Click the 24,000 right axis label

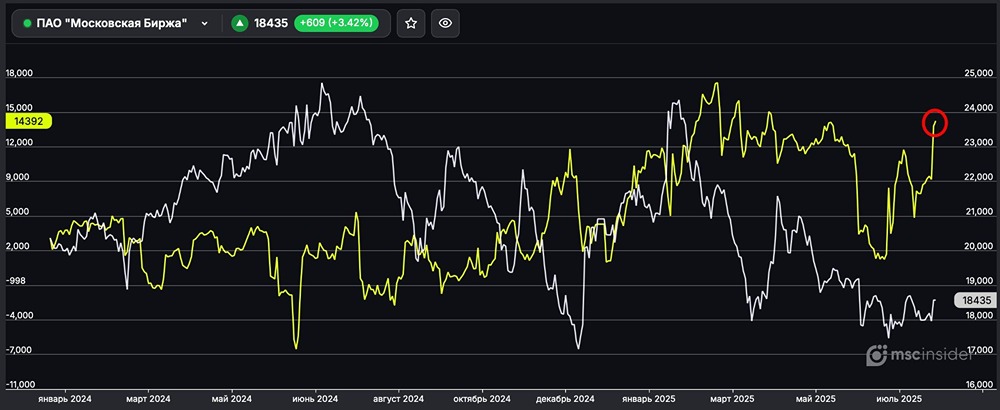click(979, 108)
